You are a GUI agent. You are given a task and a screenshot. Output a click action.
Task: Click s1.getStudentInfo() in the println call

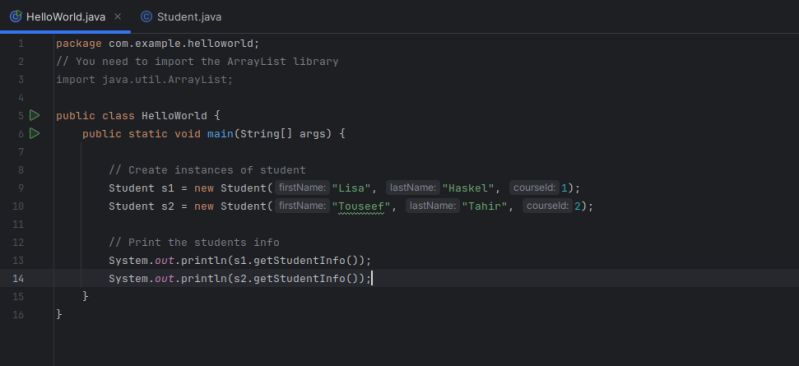pyautogui.click(x=296, y=260)
